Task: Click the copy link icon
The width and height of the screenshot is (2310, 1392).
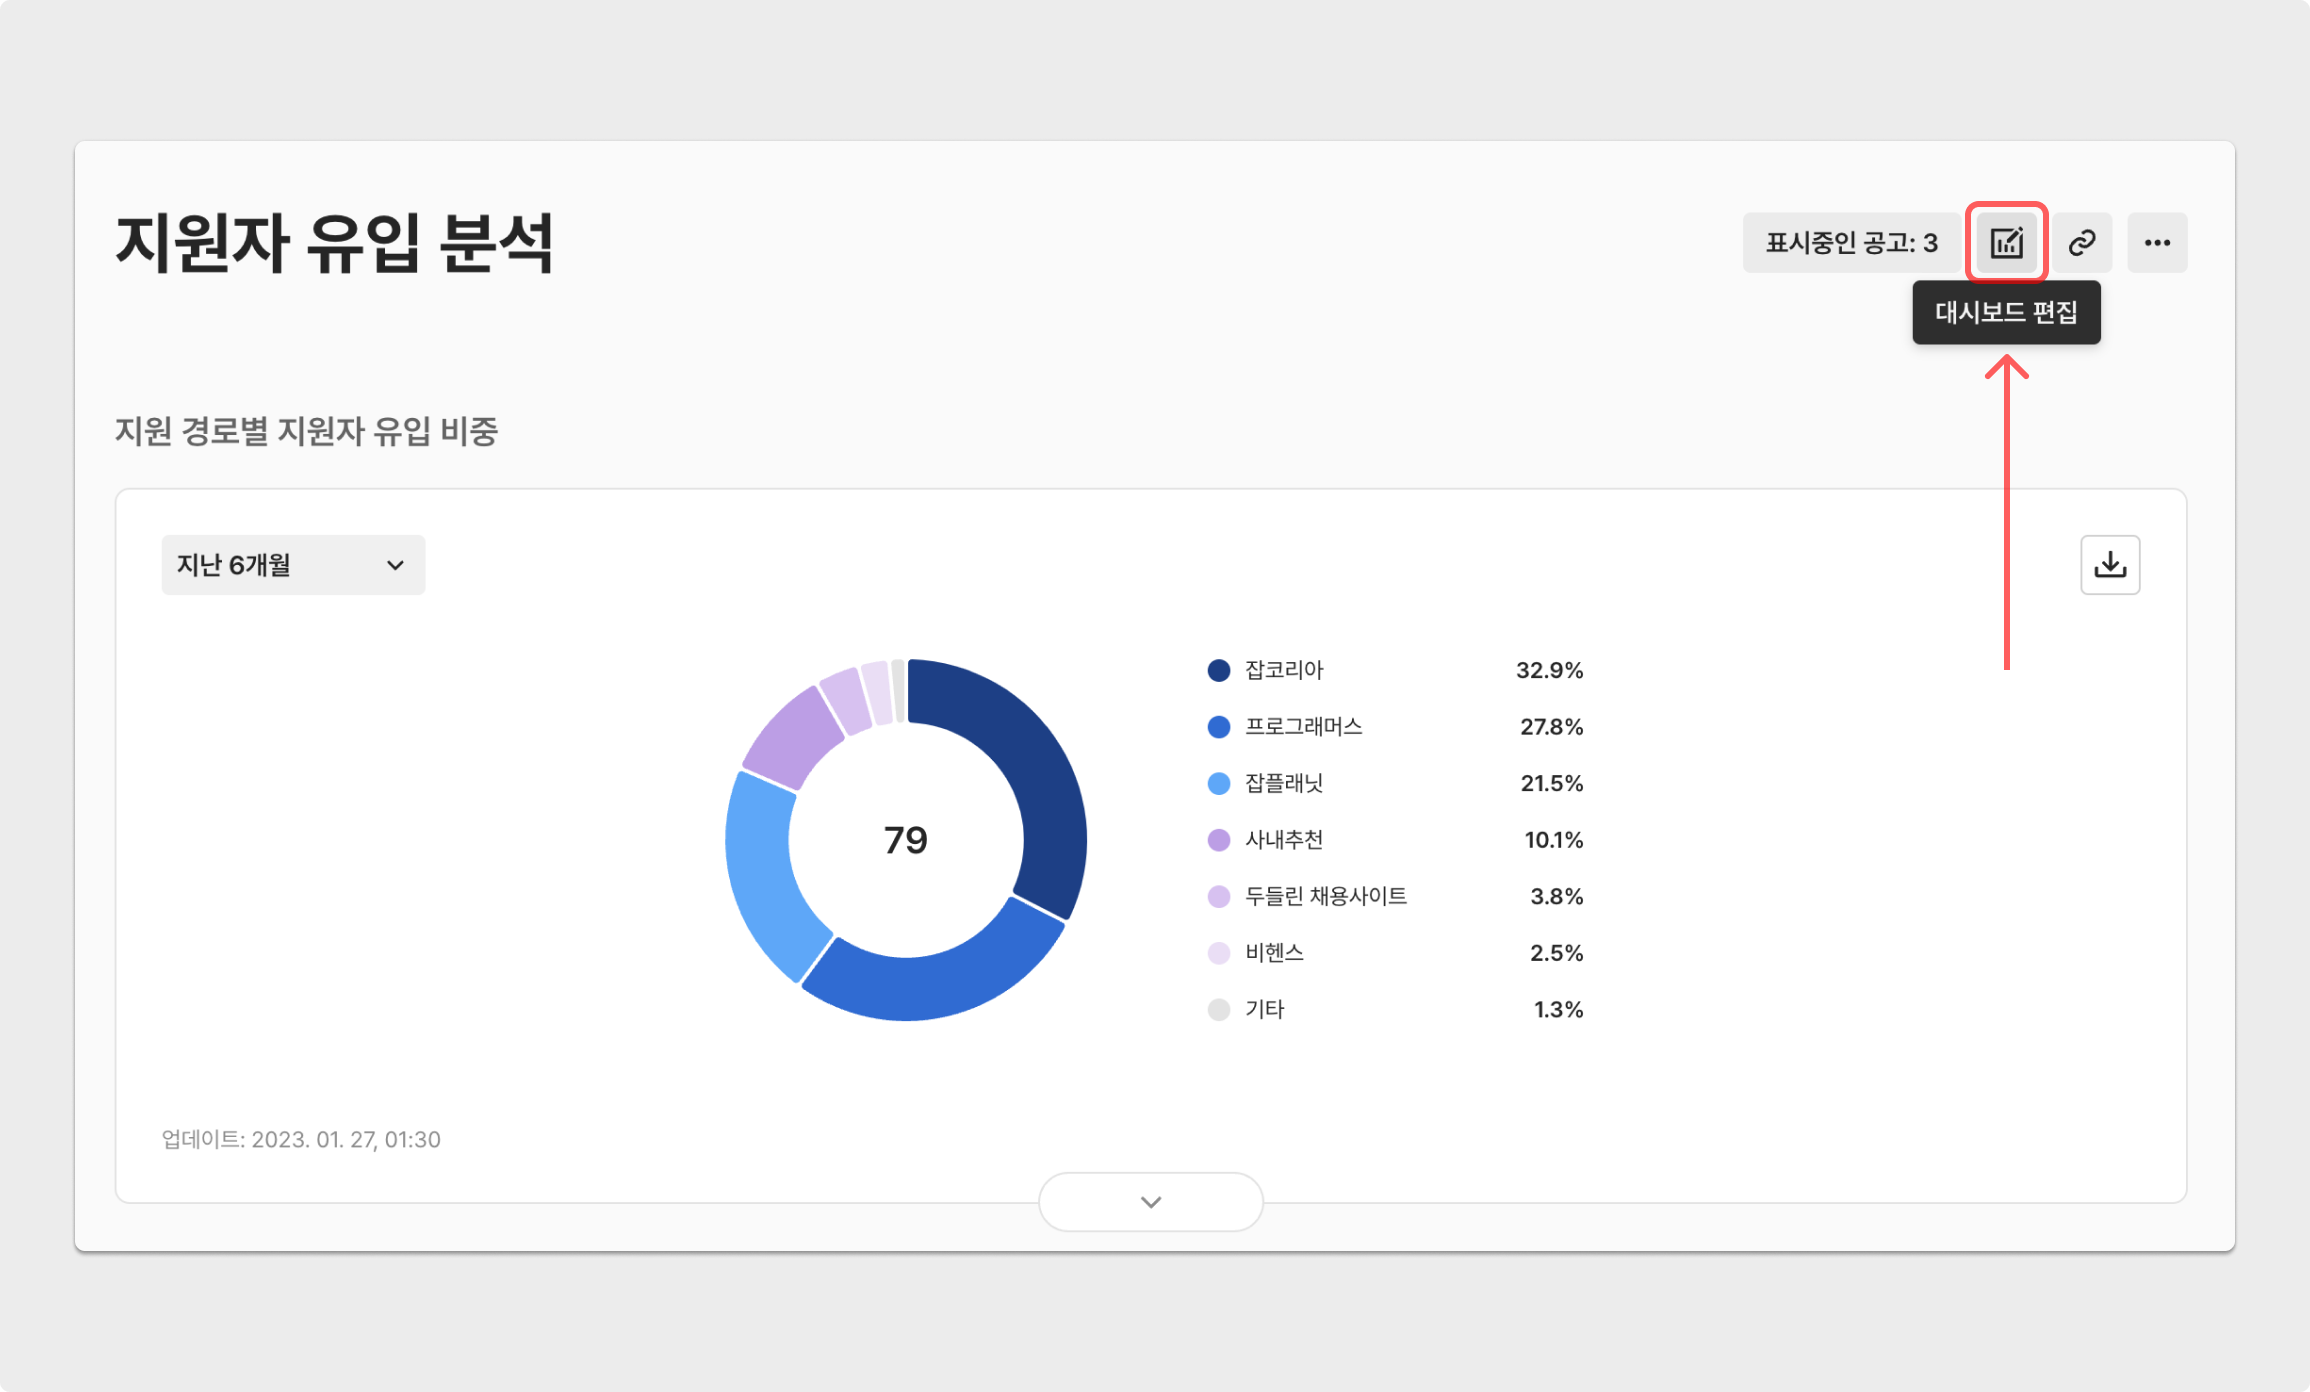Action: click(x=2082, y=243)
